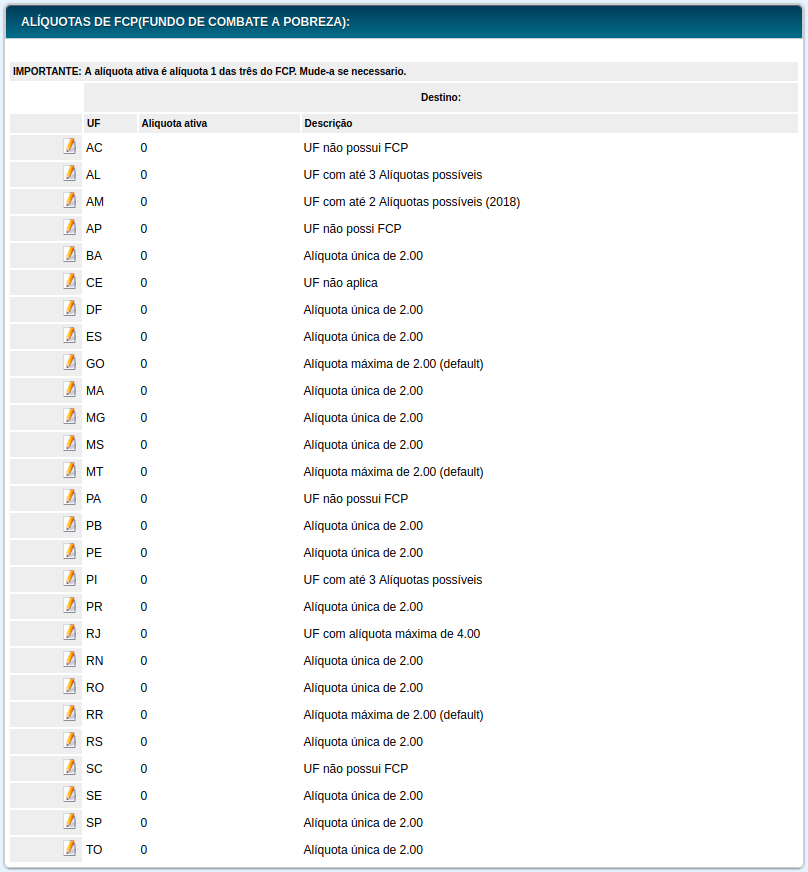Edit the RJ FCP entry
Screen dimensions: 808x872
(70, 632)
